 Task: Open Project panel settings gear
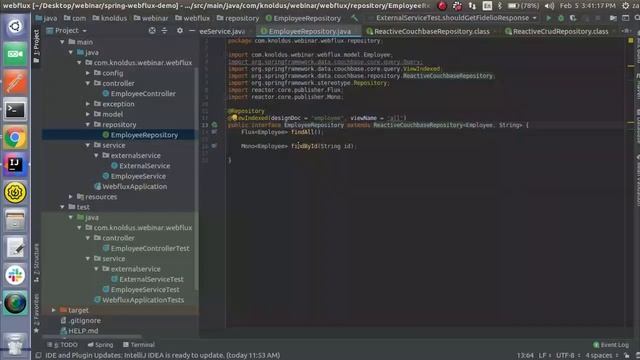pos(180,31)
